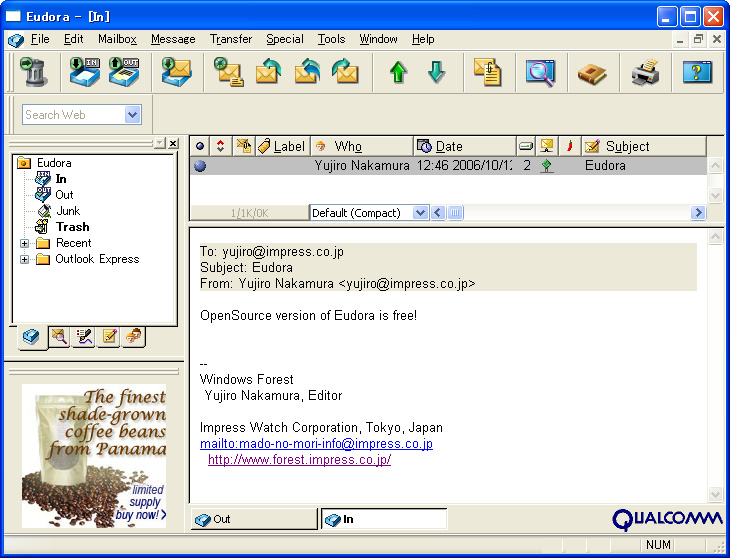Image resolution: width=730 pixels, height=558 pixels.
Task: Open the Address Book icon
Action: (x=592, y=74)
